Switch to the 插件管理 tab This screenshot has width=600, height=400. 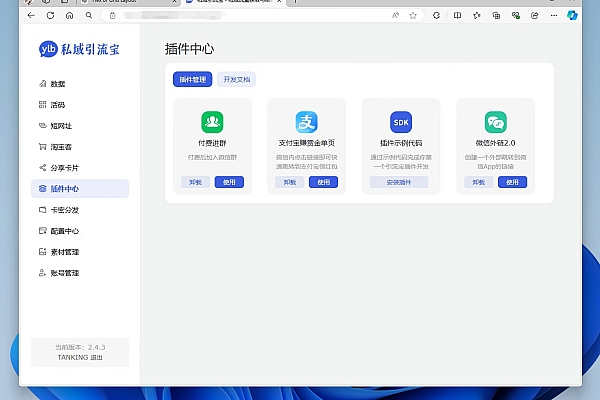point(192,79)
